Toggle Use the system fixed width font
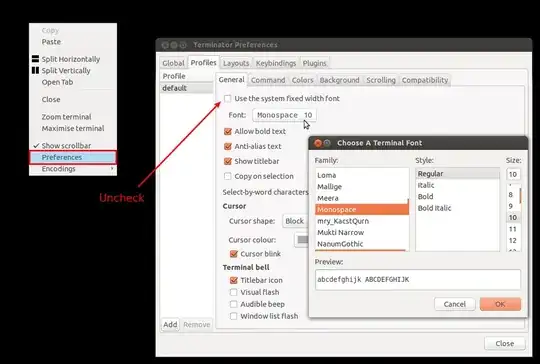The width and height of the screenshot is (540, 364). click(227, 98)
